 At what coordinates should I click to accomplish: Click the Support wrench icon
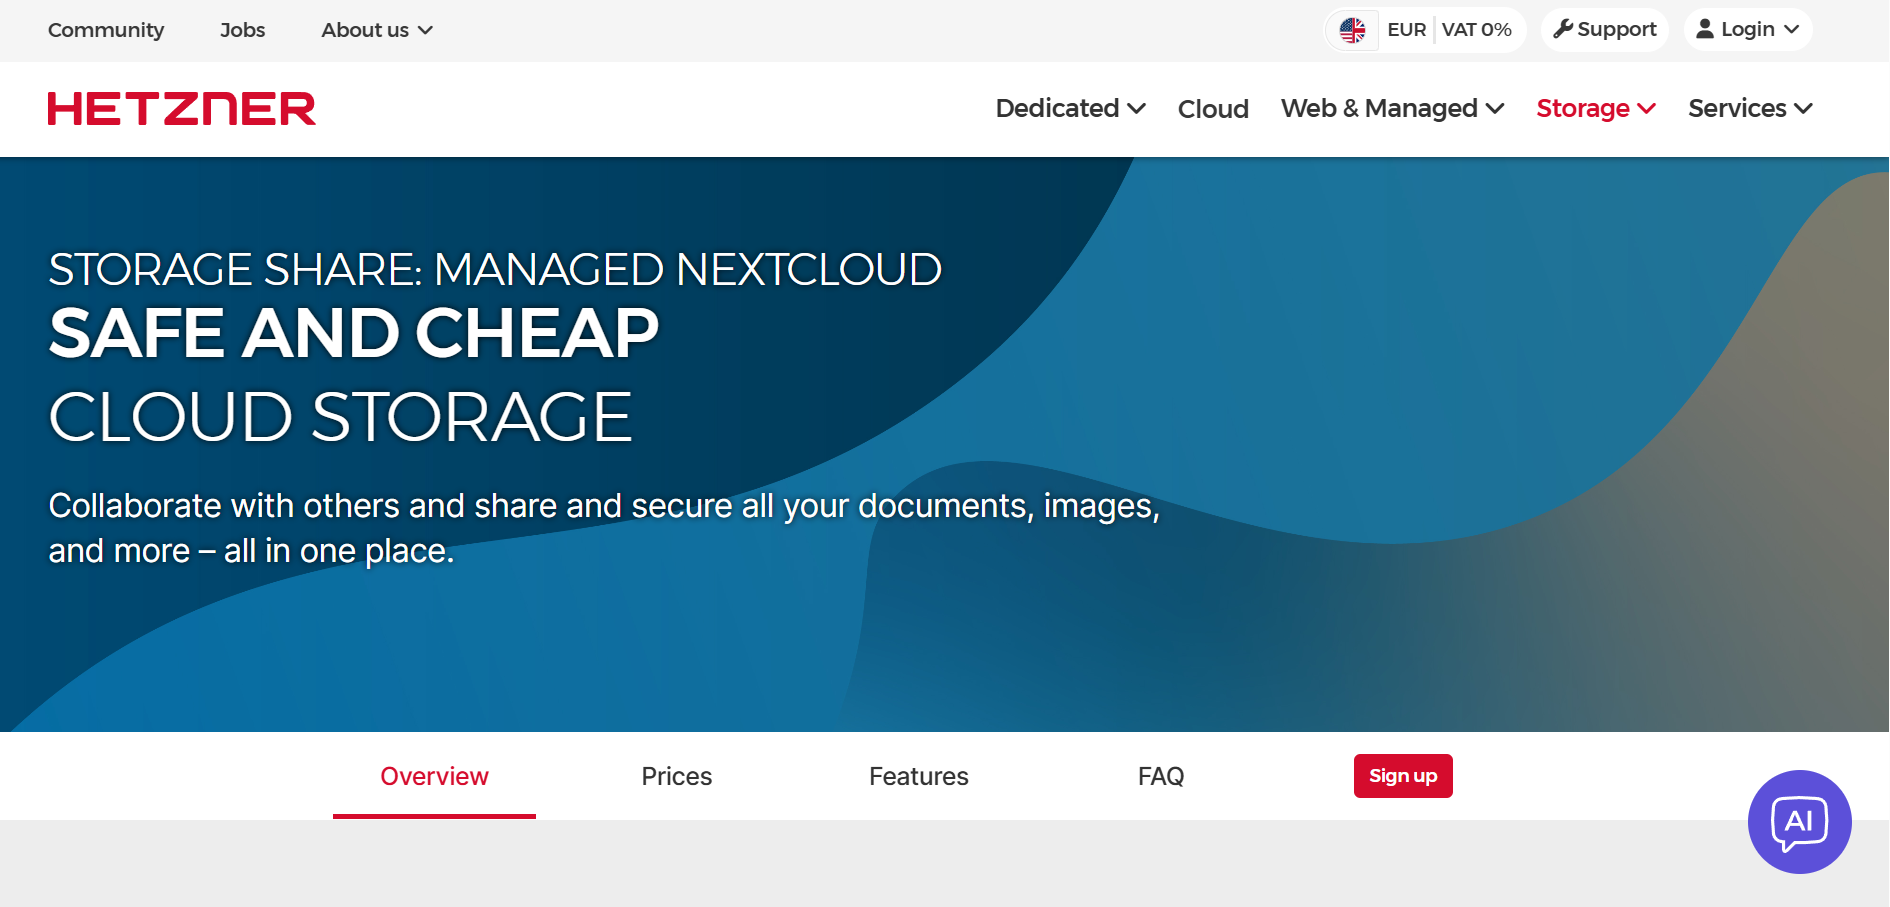tap(1563, 29)
